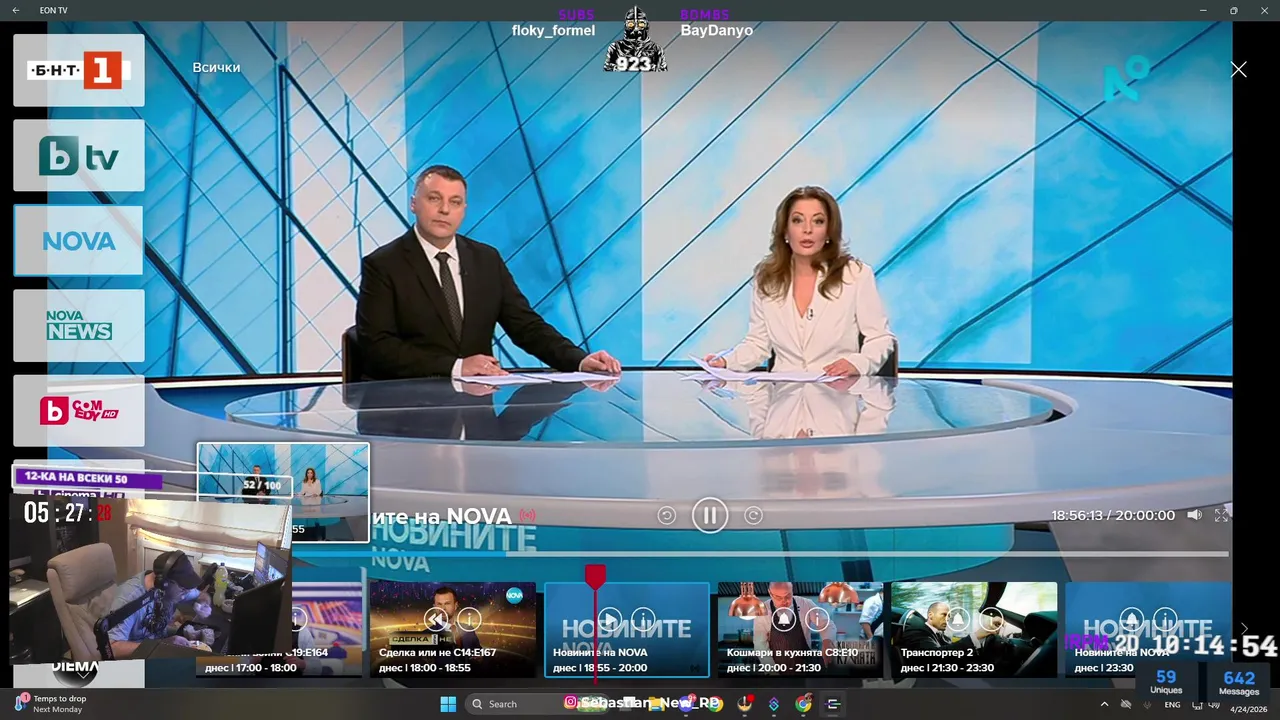Skip backward with the rewind circle icon
Image resolution: width=1280 pixels, height=720 pixels.
click(x=666, y=515)
